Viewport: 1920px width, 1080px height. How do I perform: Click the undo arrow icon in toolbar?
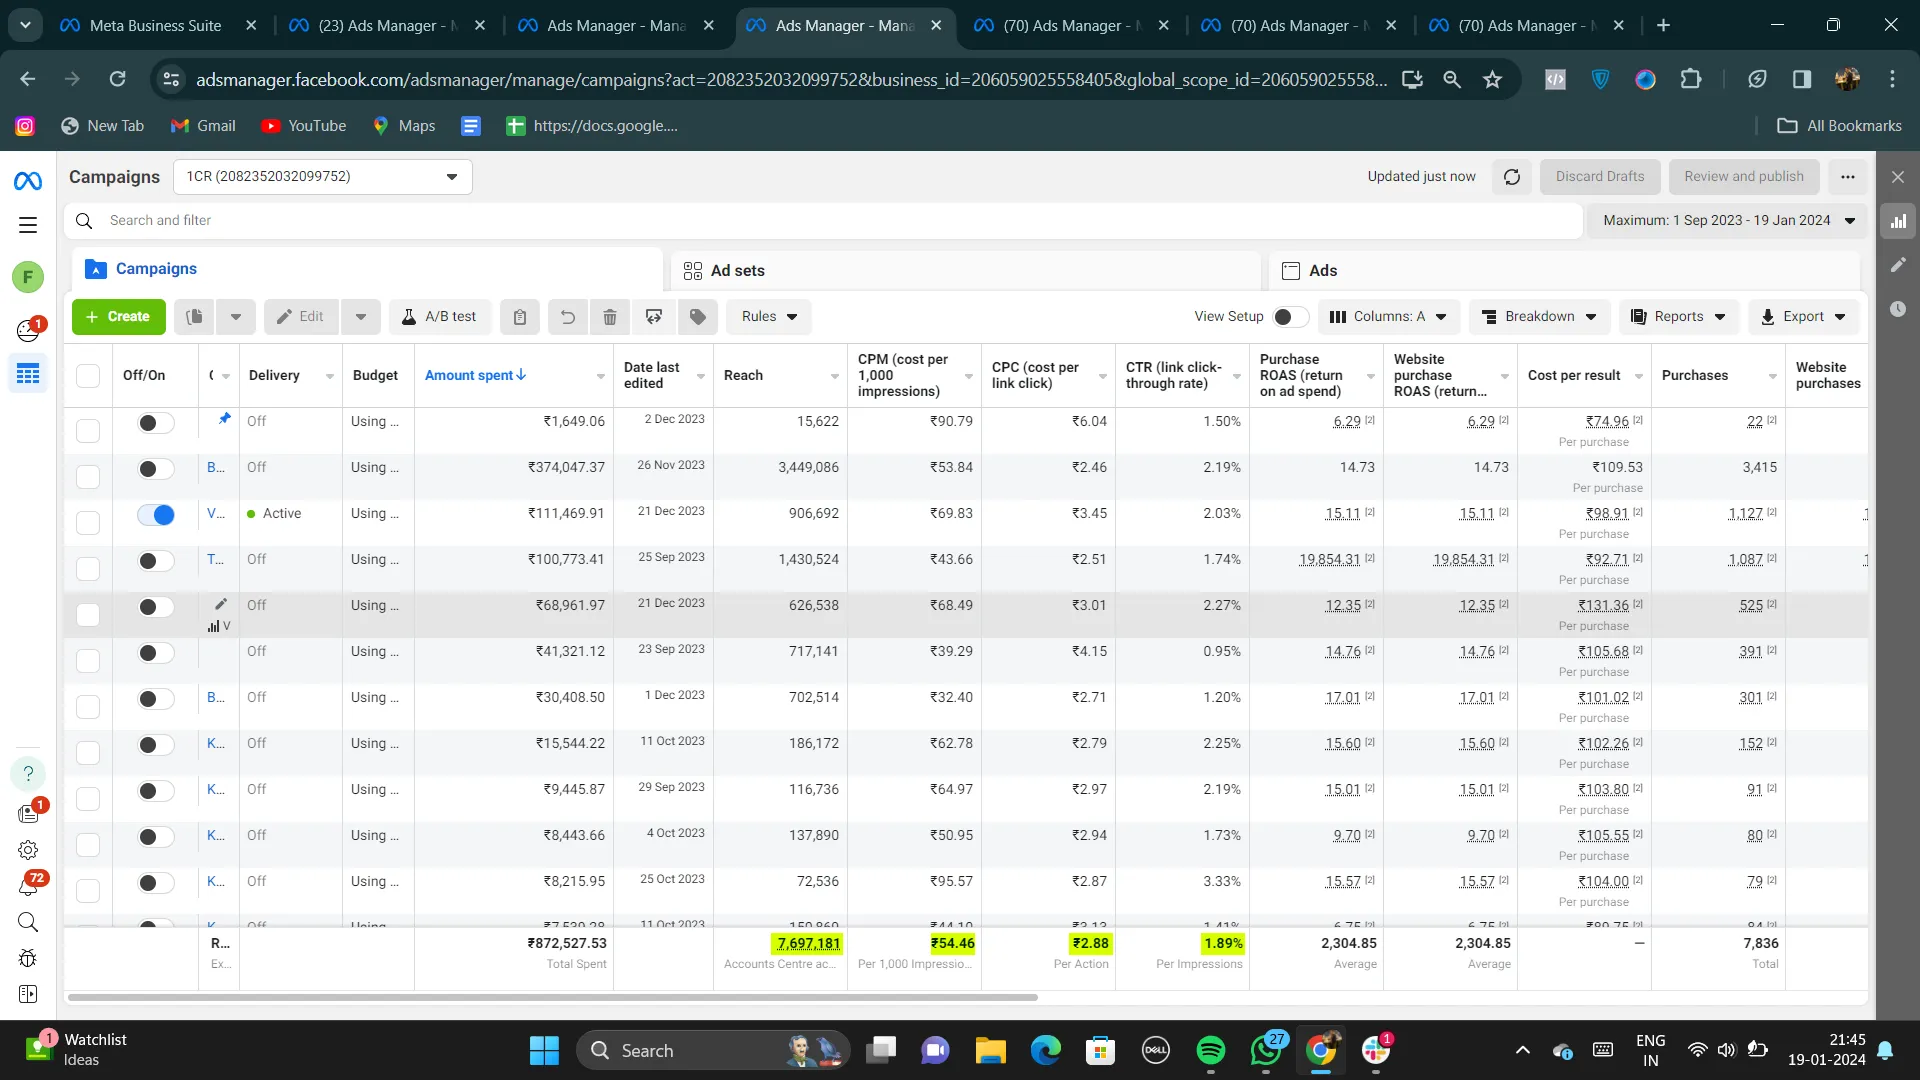coord(567,317)
